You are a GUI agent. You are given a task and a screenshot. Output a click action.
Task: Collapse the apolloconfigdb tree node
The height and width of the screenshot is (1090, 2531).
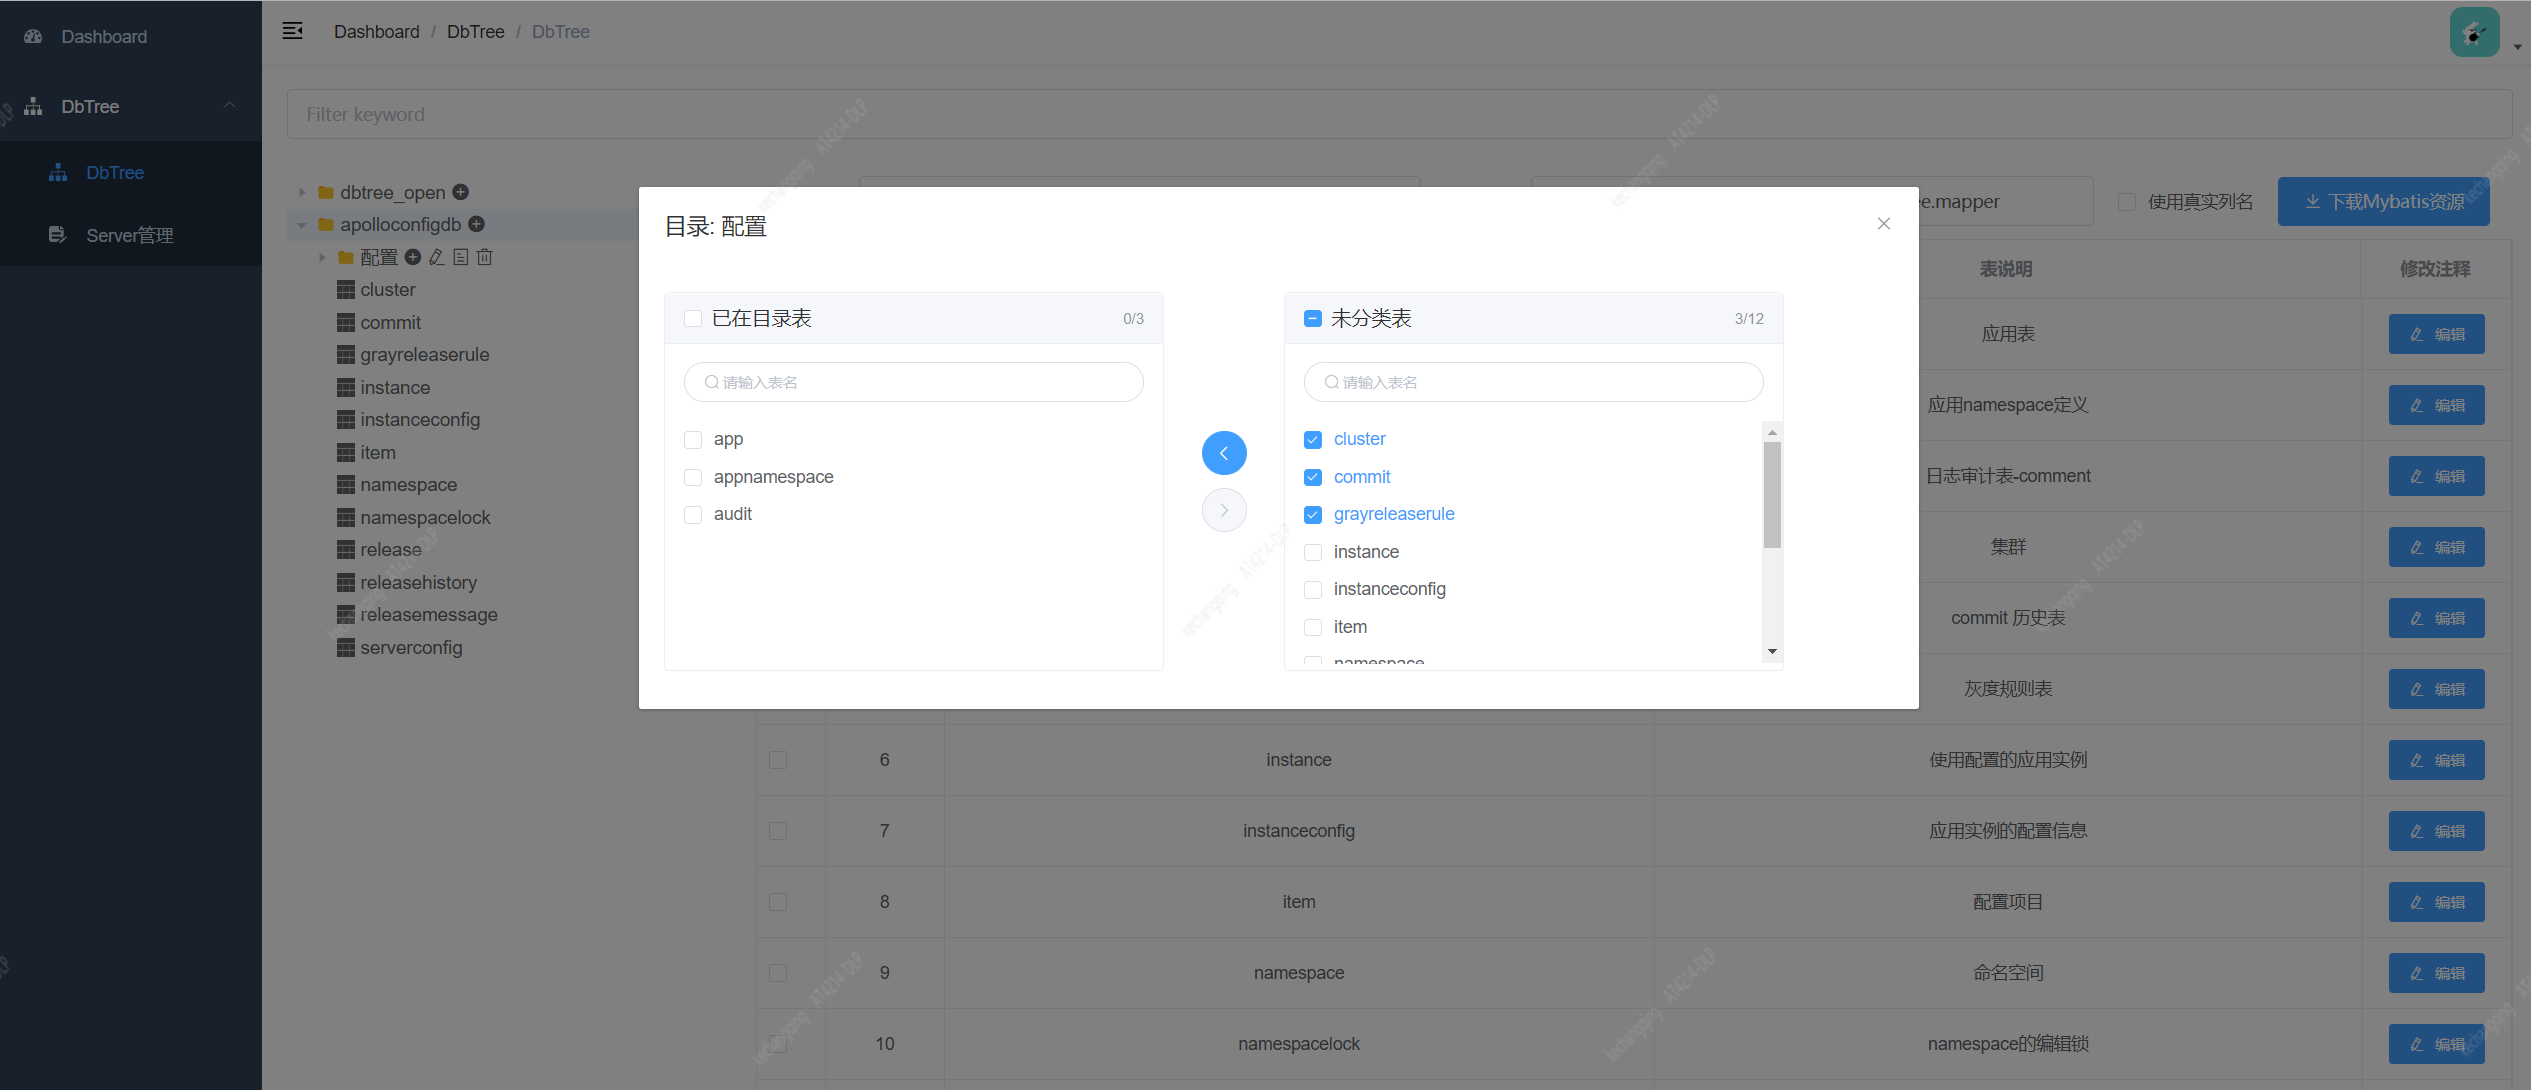click(302, 225)
